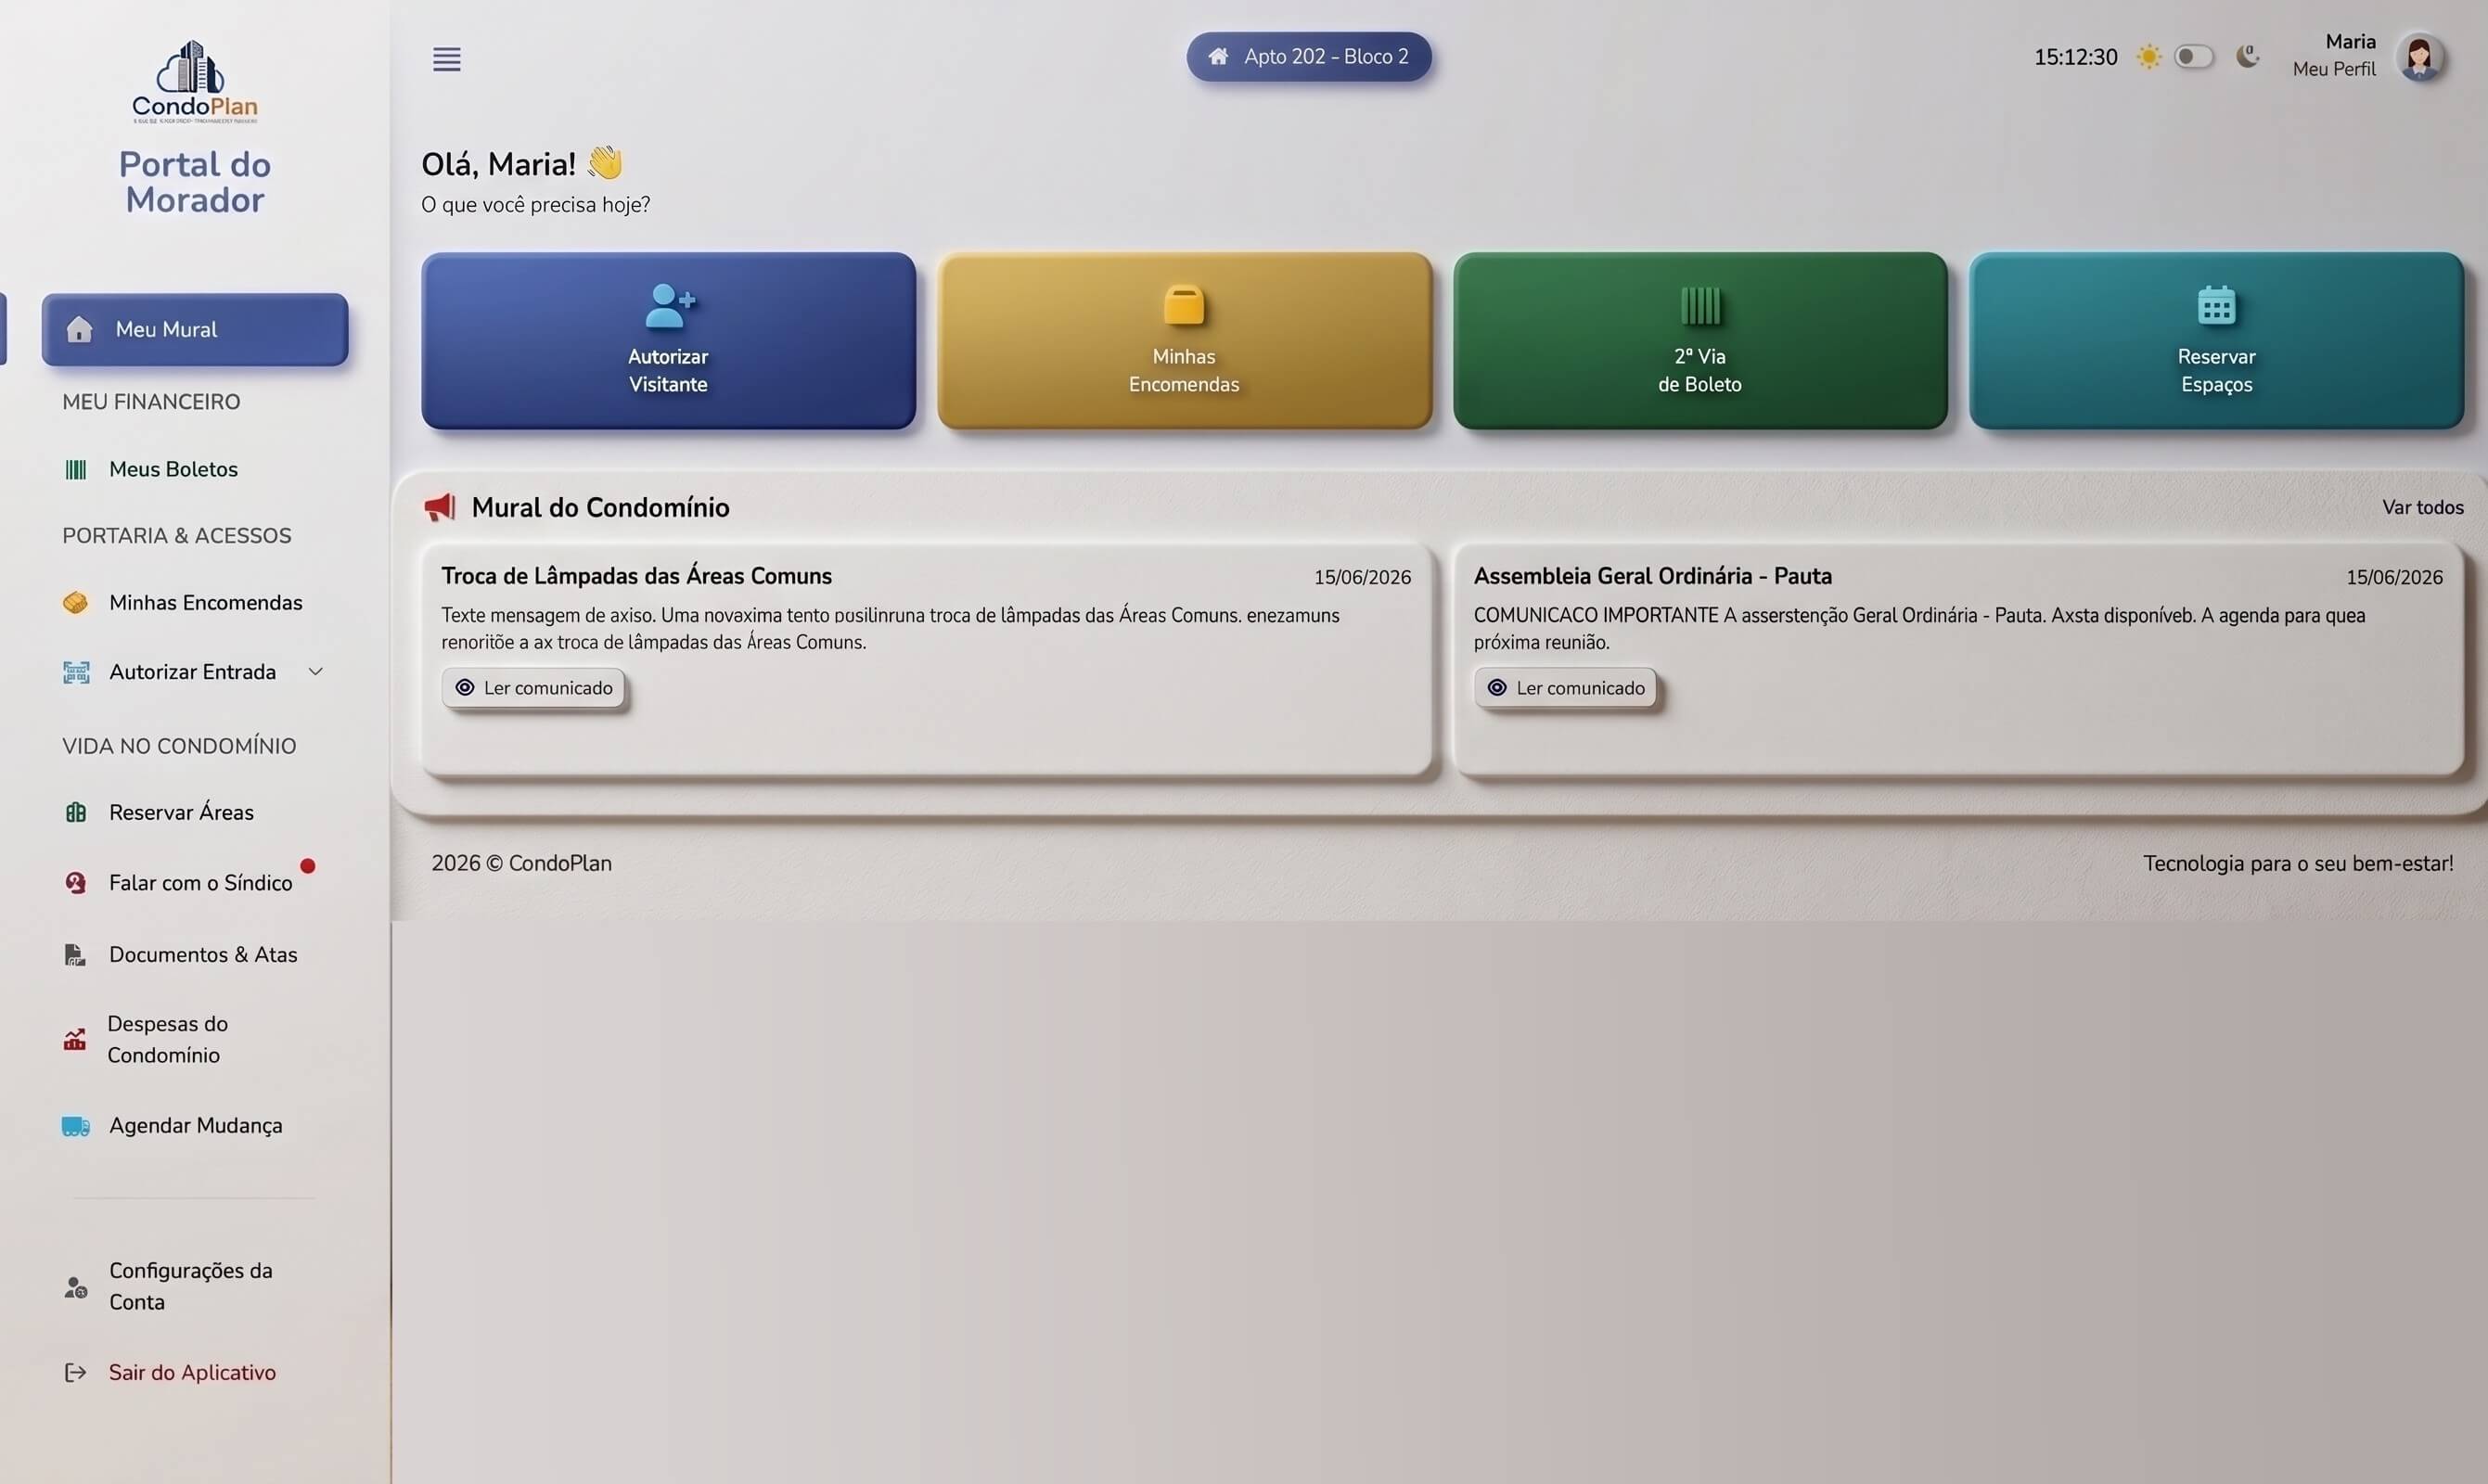The height and width of the screenshot is (1484, 2488).
Task: Open the hamburger menu icon
Action: (x=446, y=59)
